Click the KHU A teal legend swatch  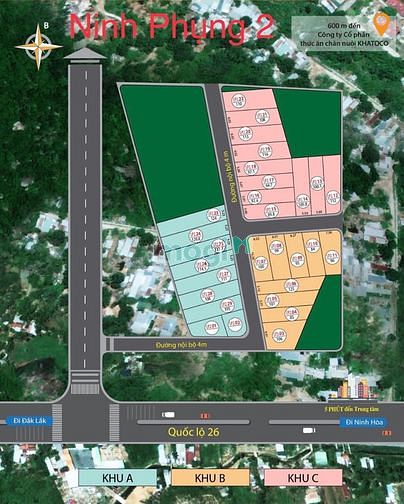117,478
